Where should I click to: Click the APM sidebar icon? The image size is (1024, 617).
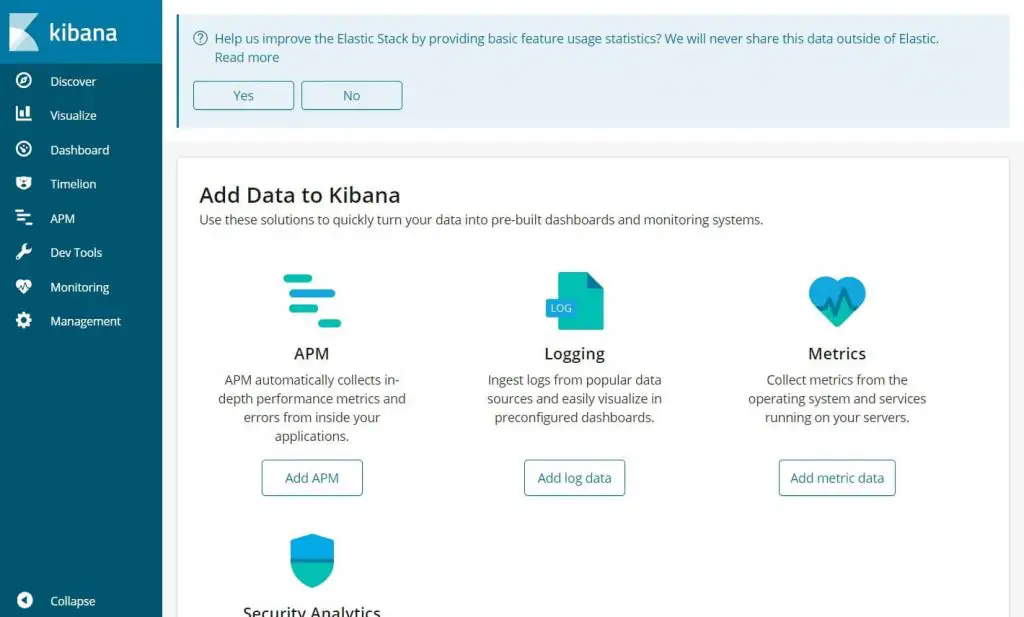pyautogui.click(x=24, y=217)
